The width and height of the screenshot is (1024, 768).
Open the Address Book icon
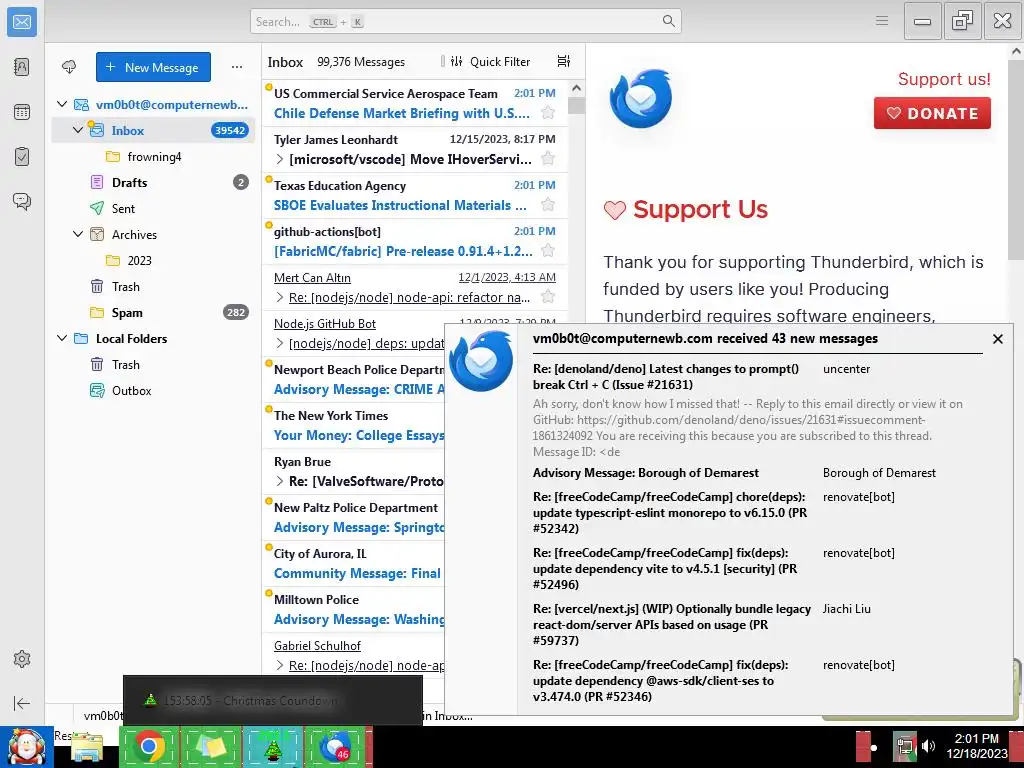tap(22, 67)
